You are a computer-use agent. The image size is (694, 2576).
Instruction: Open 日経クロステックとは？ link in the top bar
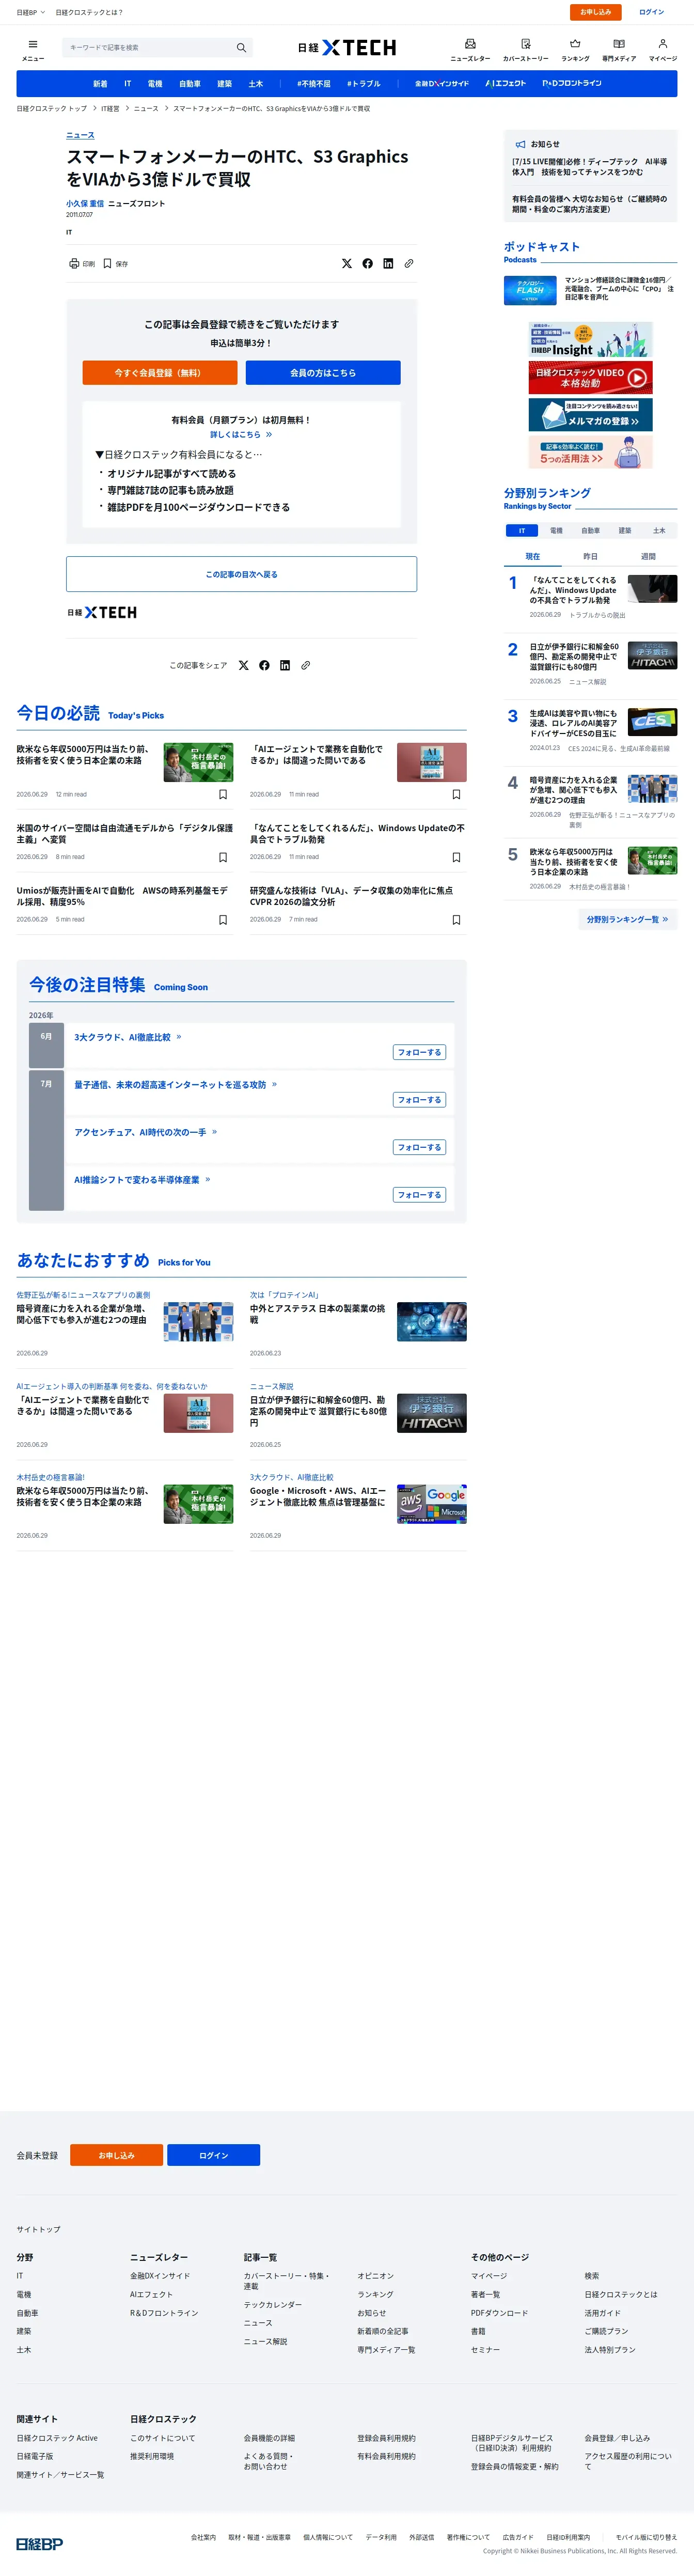89,12
